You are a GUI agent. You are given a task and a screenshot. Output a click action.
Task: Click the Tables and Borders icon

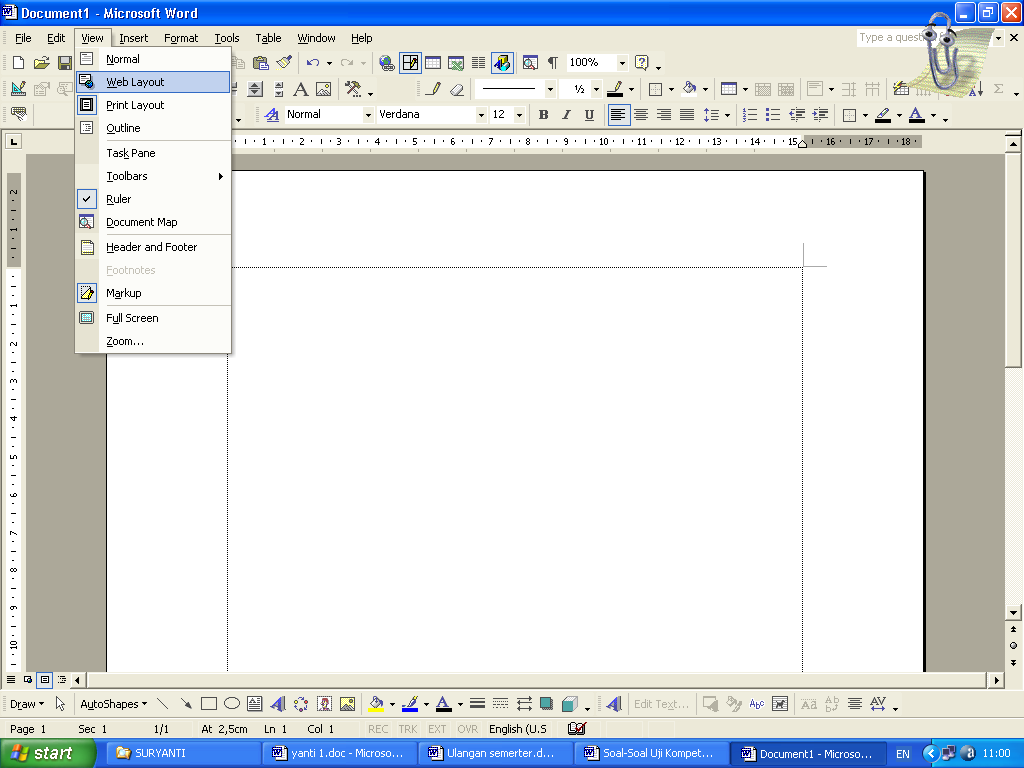click(x=410, y=63)
